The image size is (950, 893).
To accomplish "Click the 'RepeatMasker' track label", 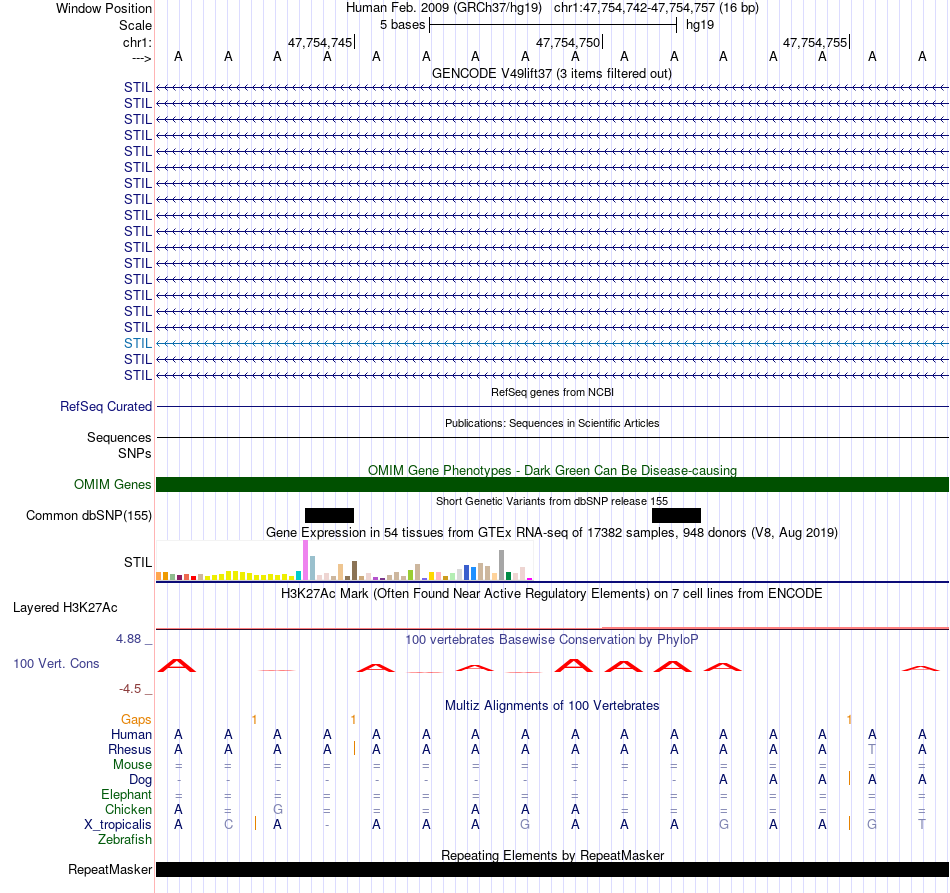I will [x=110, y=869].
